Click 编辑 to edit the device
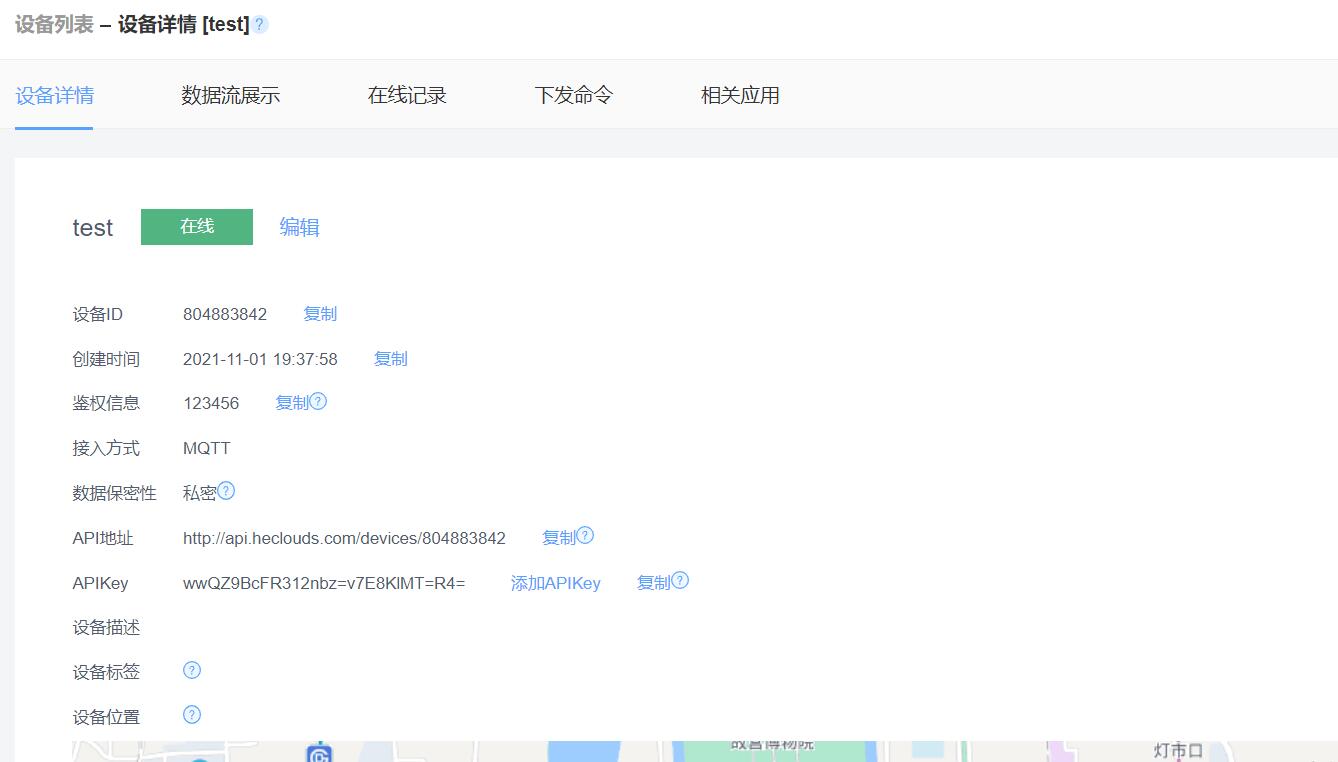 (299, 227)
